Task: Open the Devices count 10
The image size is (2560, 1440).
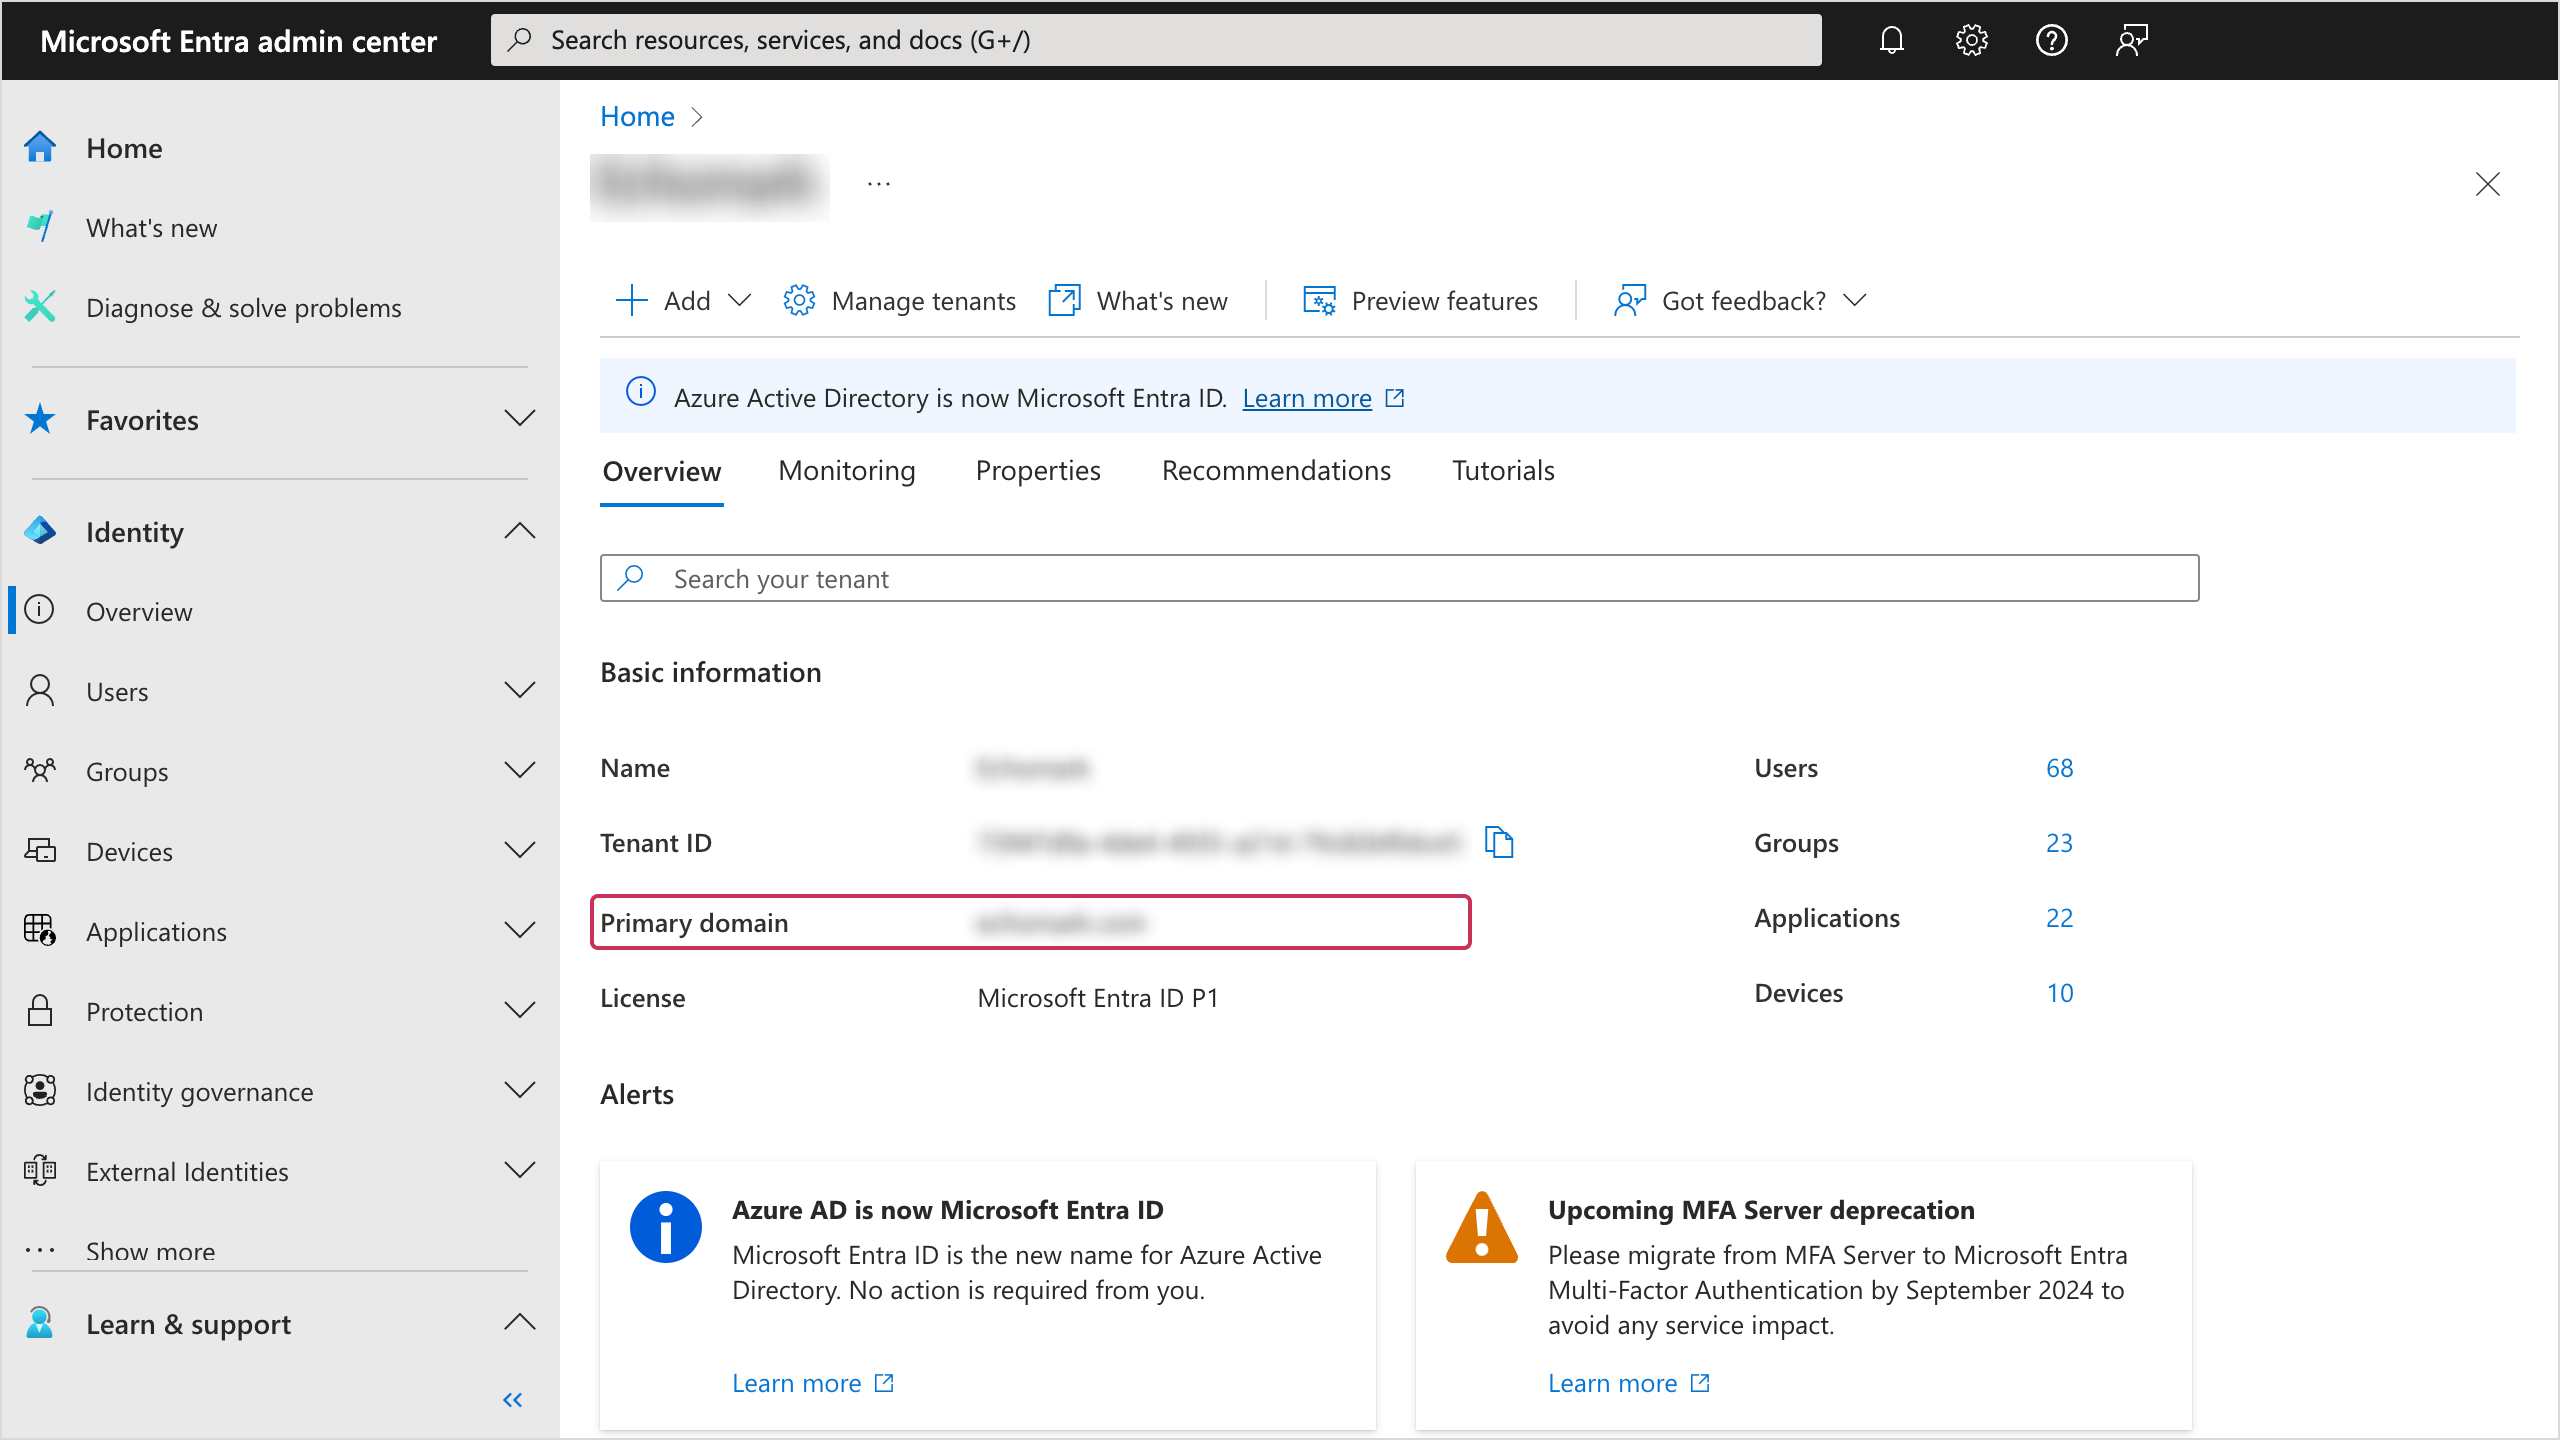Action: (2059, 993)
